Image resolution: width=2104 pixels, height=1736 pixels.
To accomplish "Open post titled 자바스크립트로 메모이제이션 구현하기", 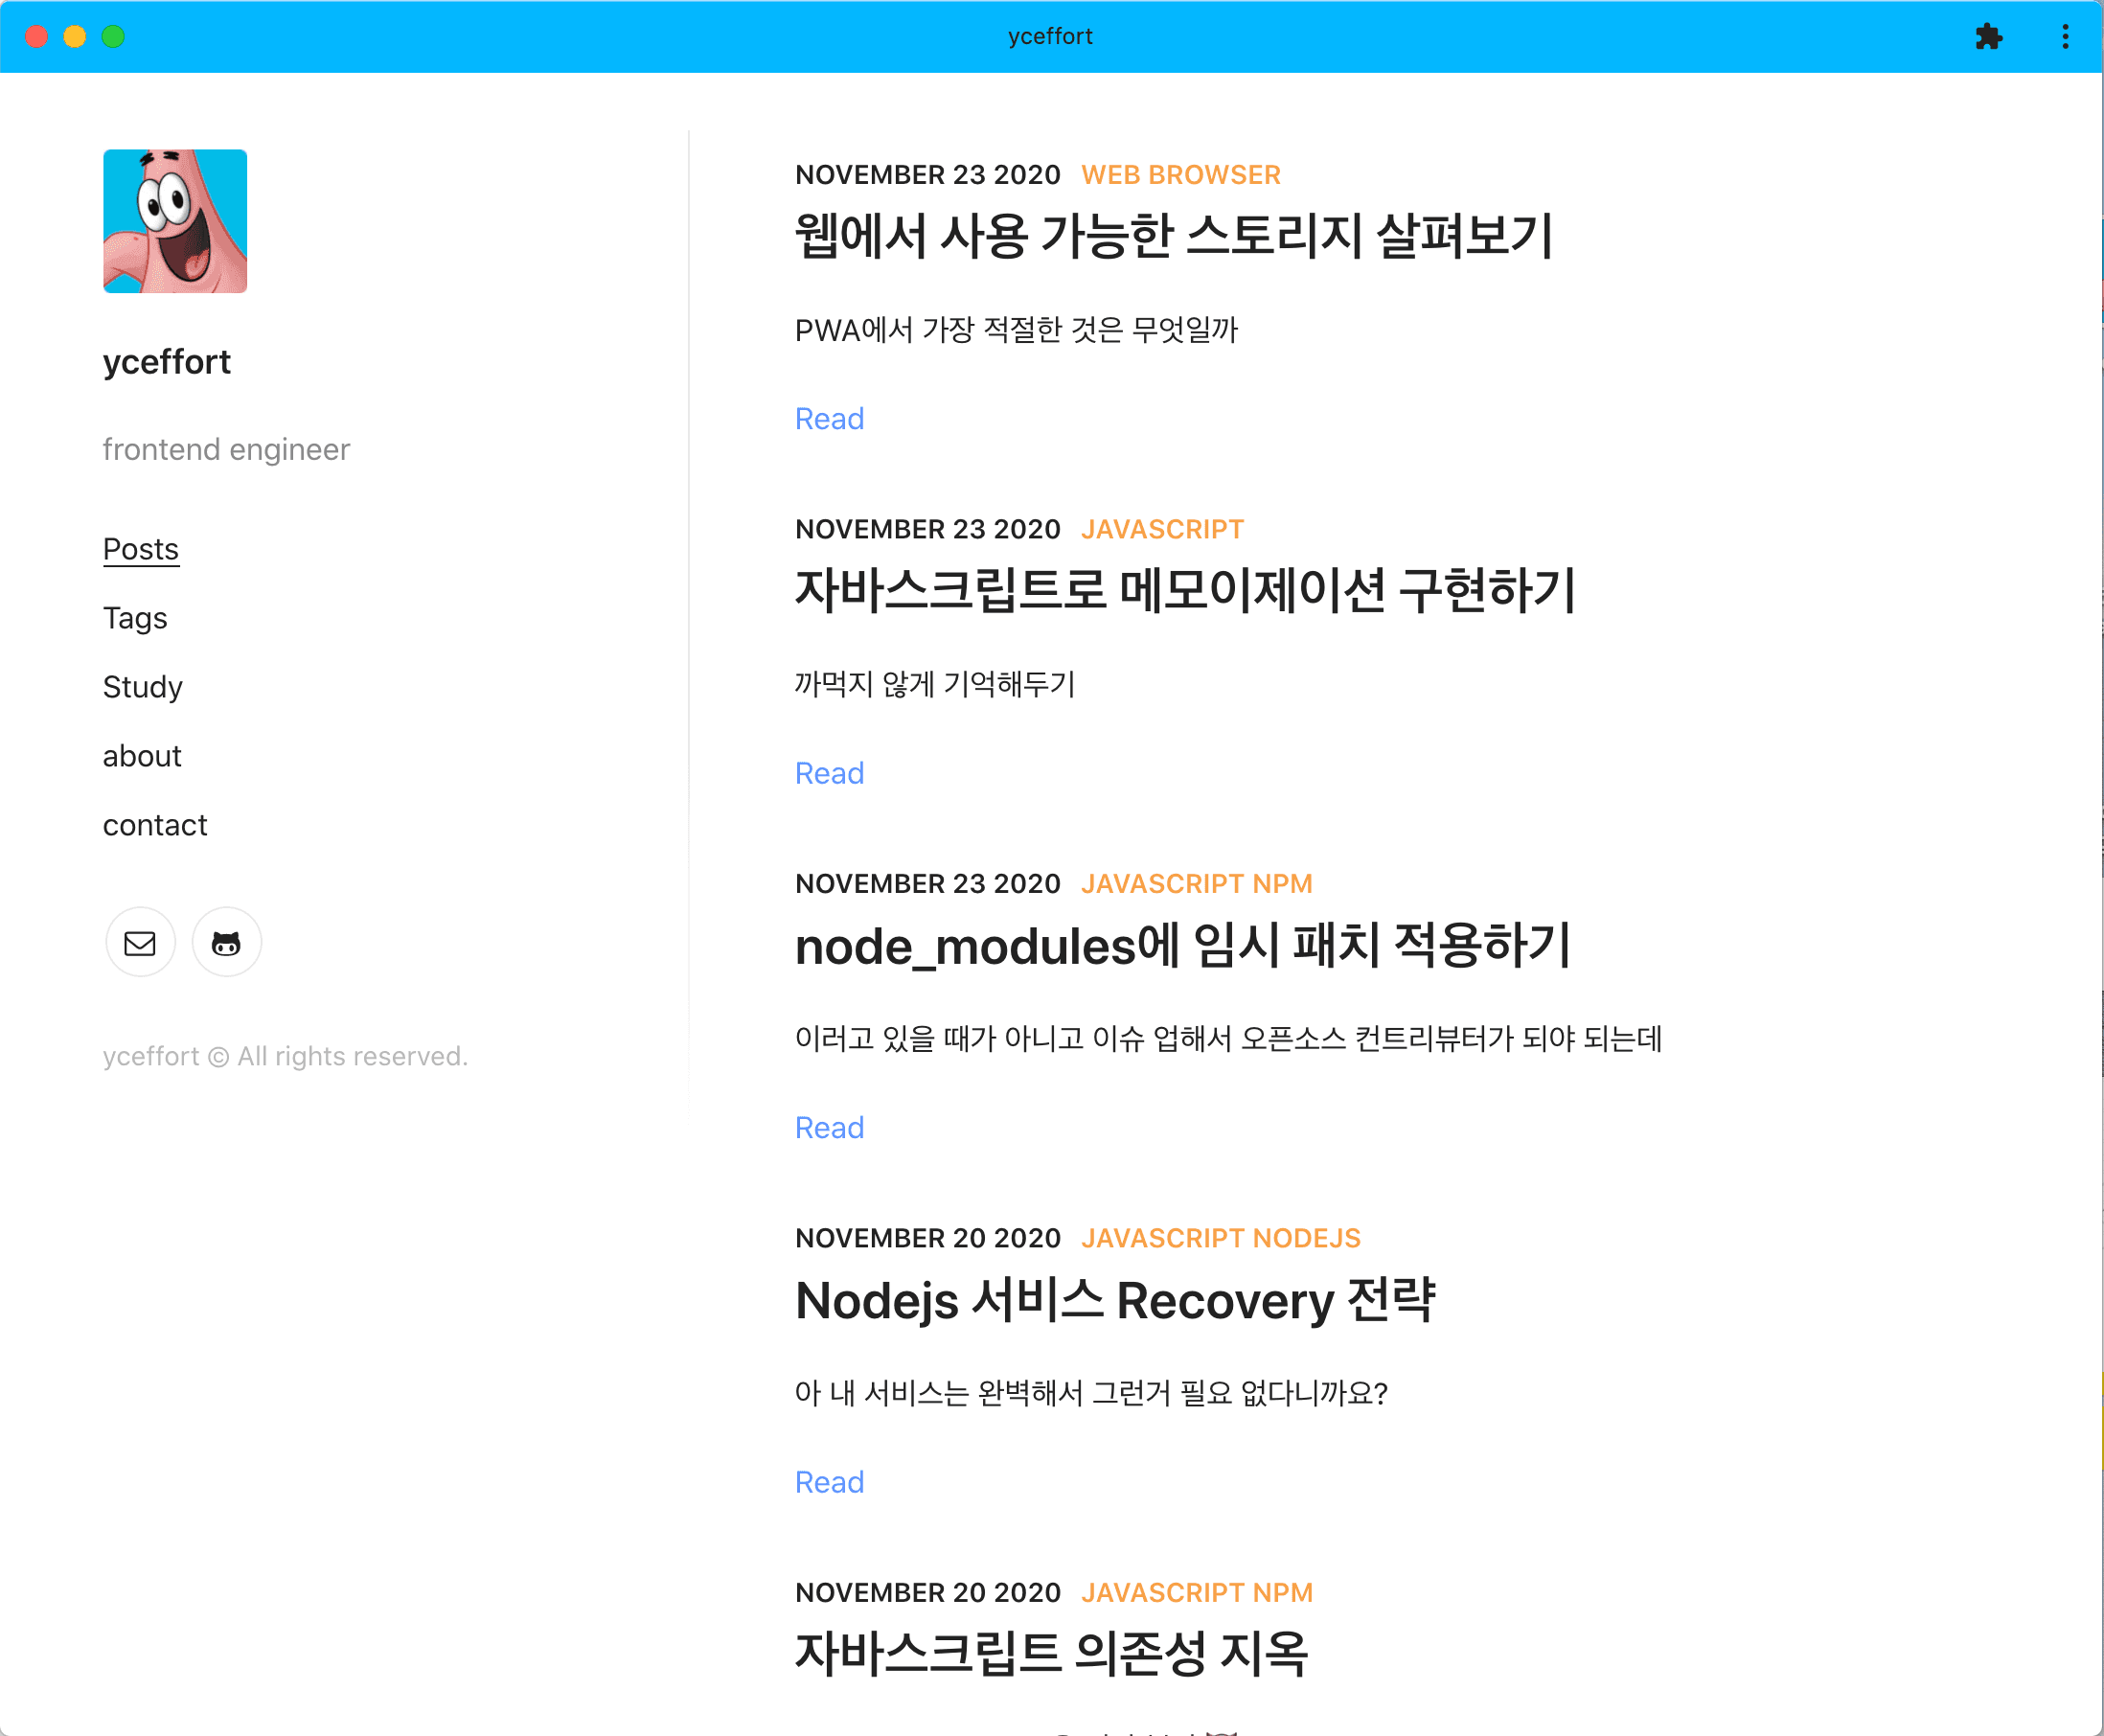I will [1185, 590].
